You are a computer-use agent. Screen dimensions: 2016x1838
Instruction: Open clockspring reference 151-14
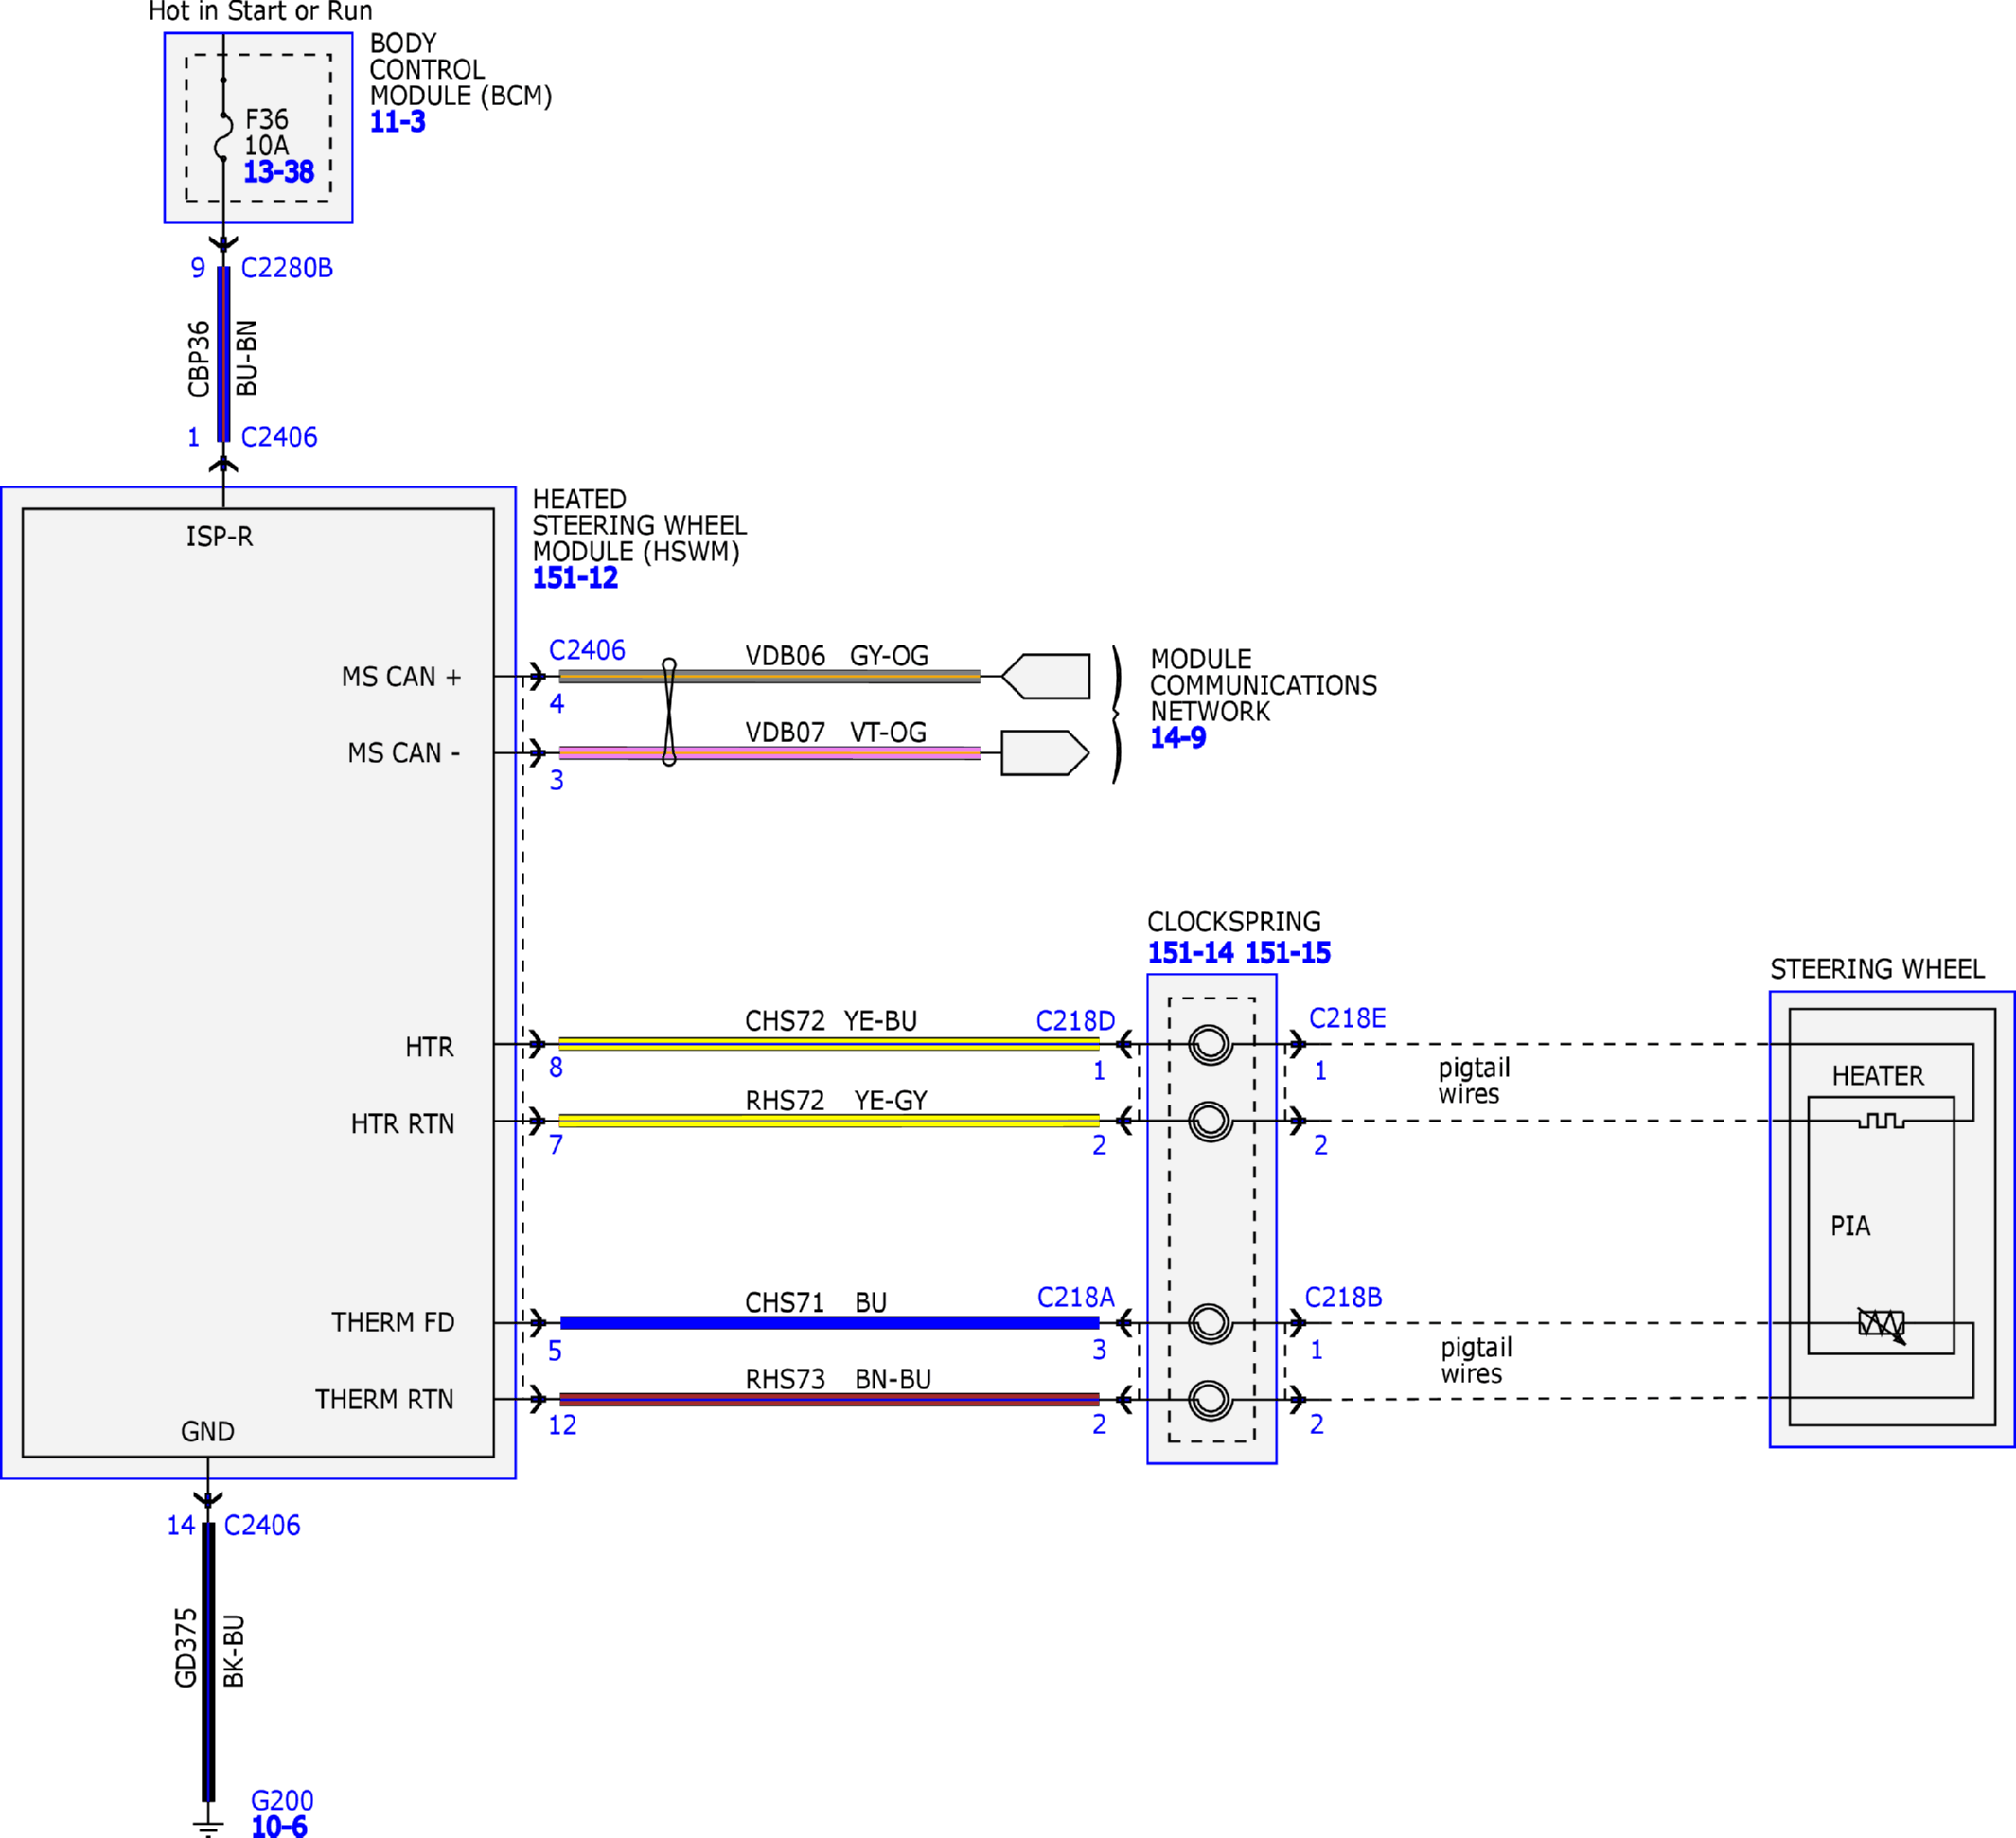(1190, 953)
